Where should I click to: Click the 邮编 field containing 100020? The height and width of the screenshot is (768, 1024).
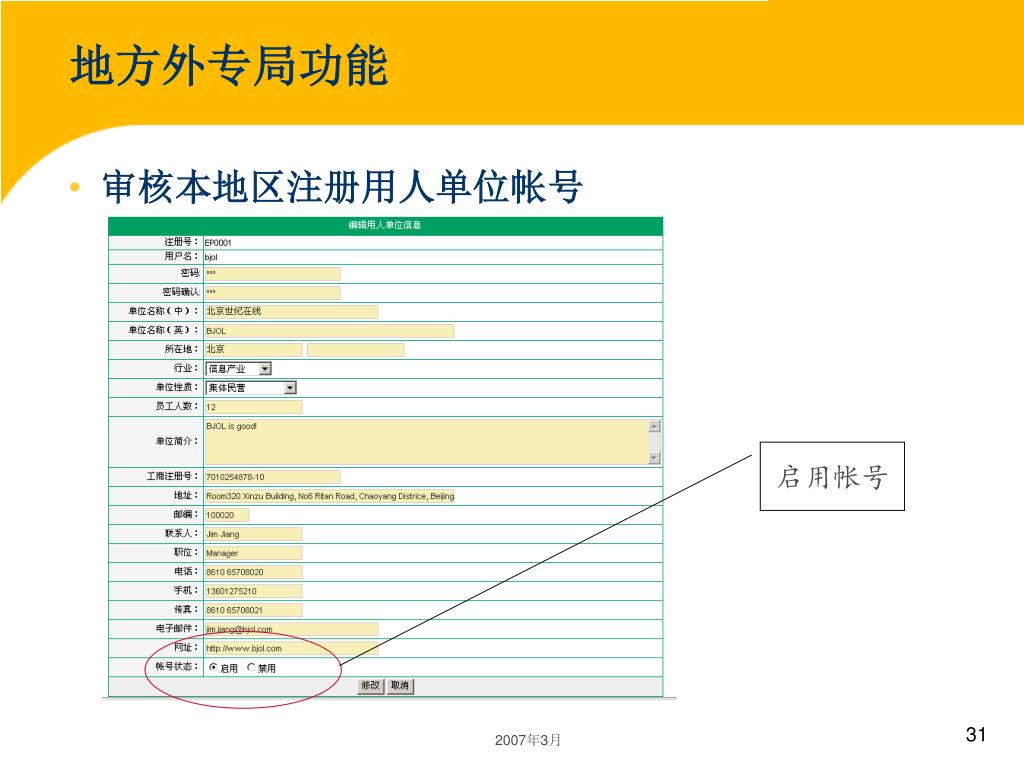[x=227, y=515]
